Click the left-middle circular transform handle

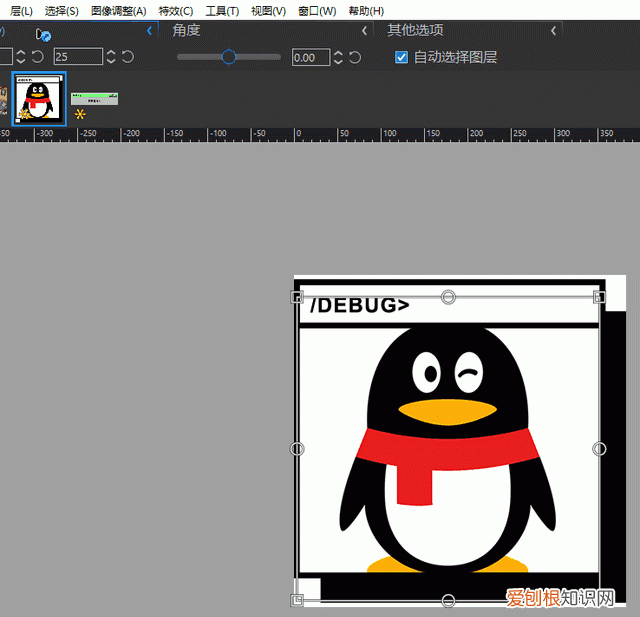[x=297, y=449]
